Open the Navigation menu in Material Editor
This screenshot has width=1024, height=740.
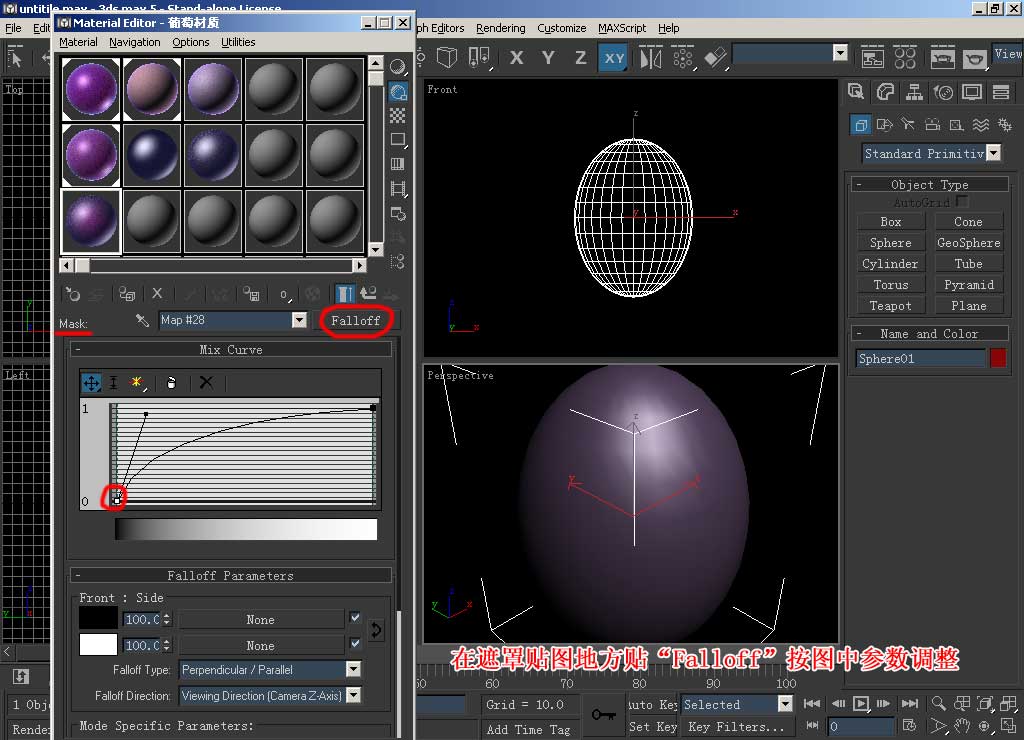click(135, 42)
